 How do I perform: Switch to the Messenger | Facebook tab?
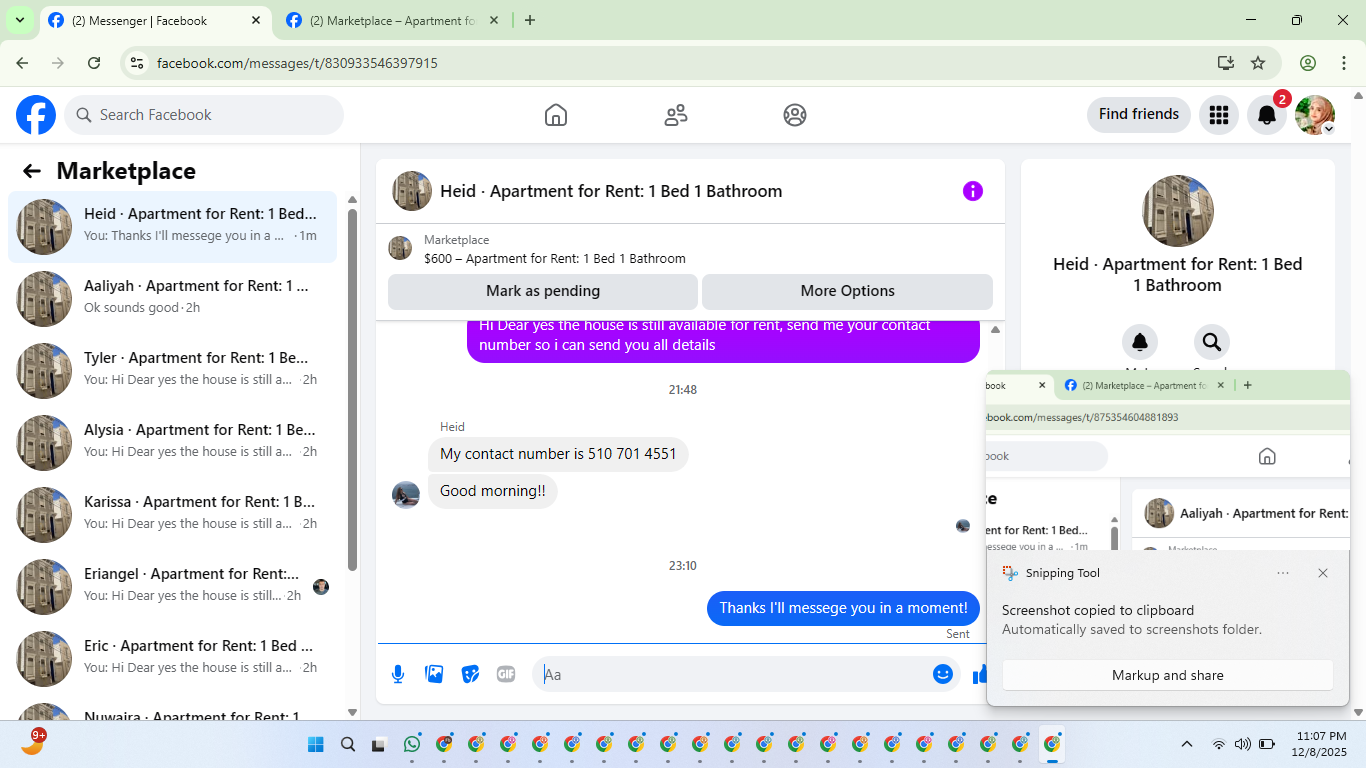tap(155, 20)
